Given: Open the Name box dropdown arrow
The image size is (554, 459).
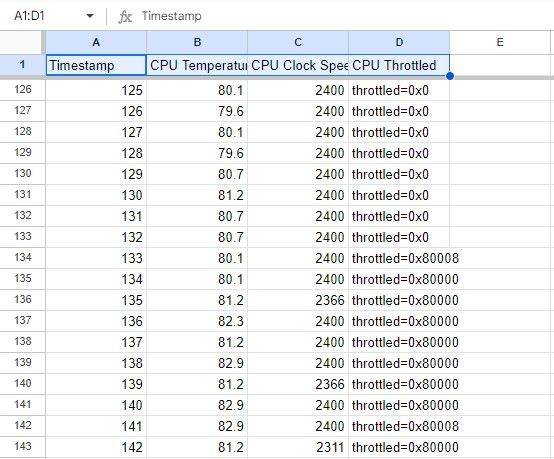Looking at the screenshot, I should (90, 16).
